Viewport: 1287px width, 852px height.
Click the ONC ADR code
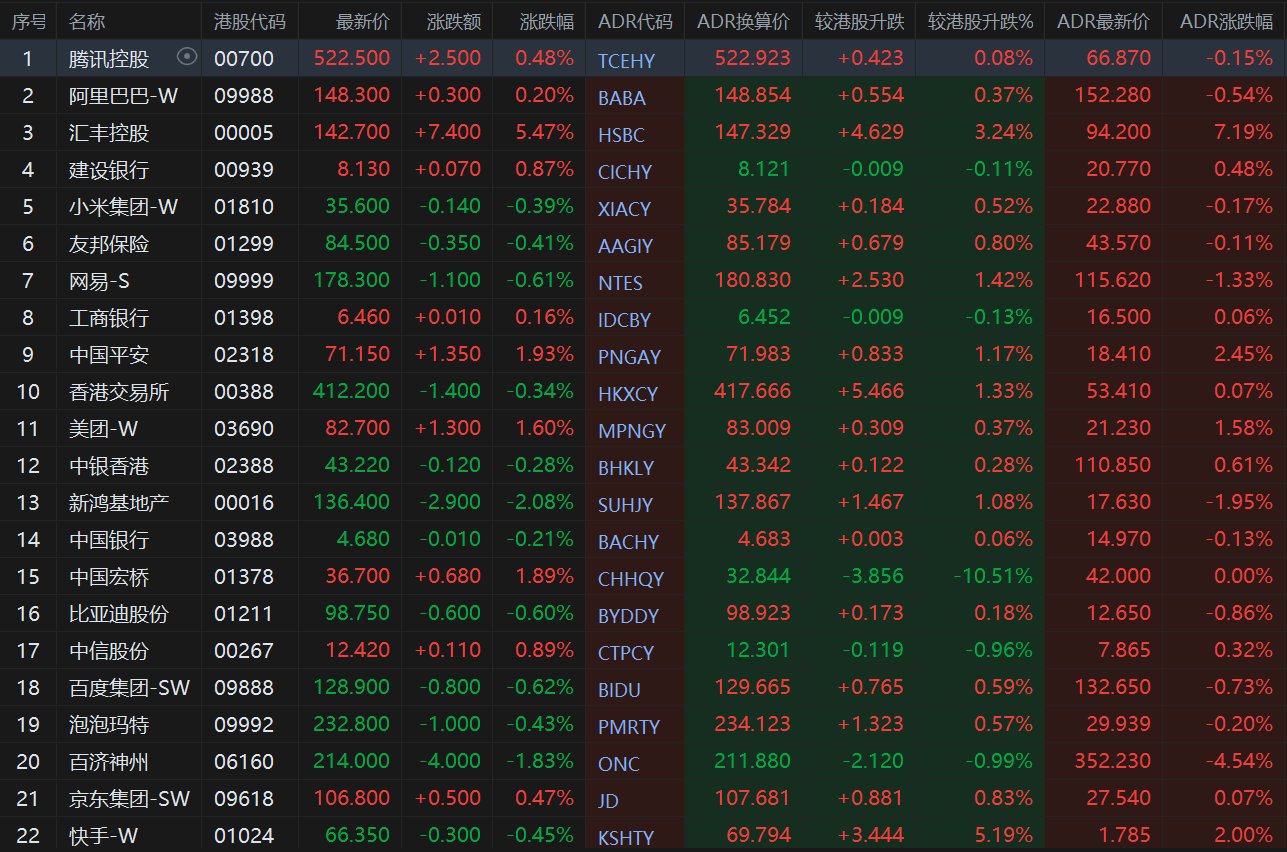(x=618, y=764)
